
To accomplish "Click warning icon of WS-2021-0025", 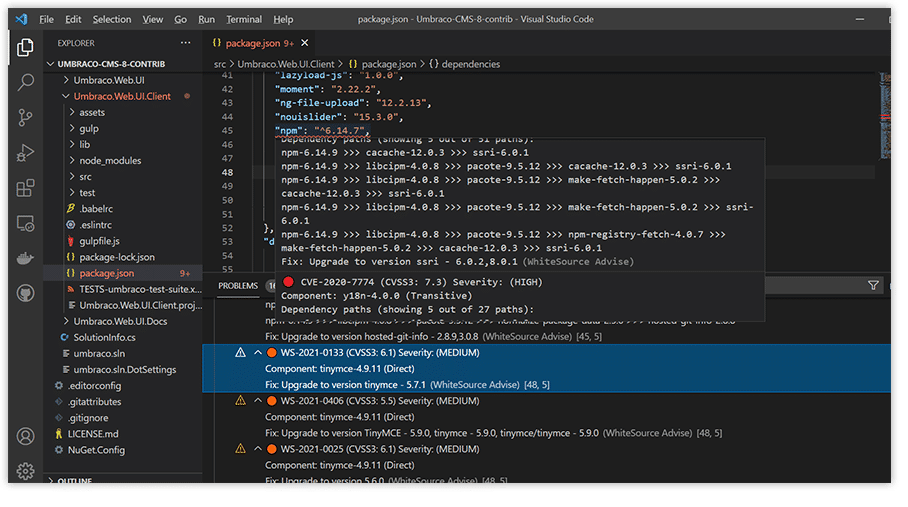I will point(240,449).
